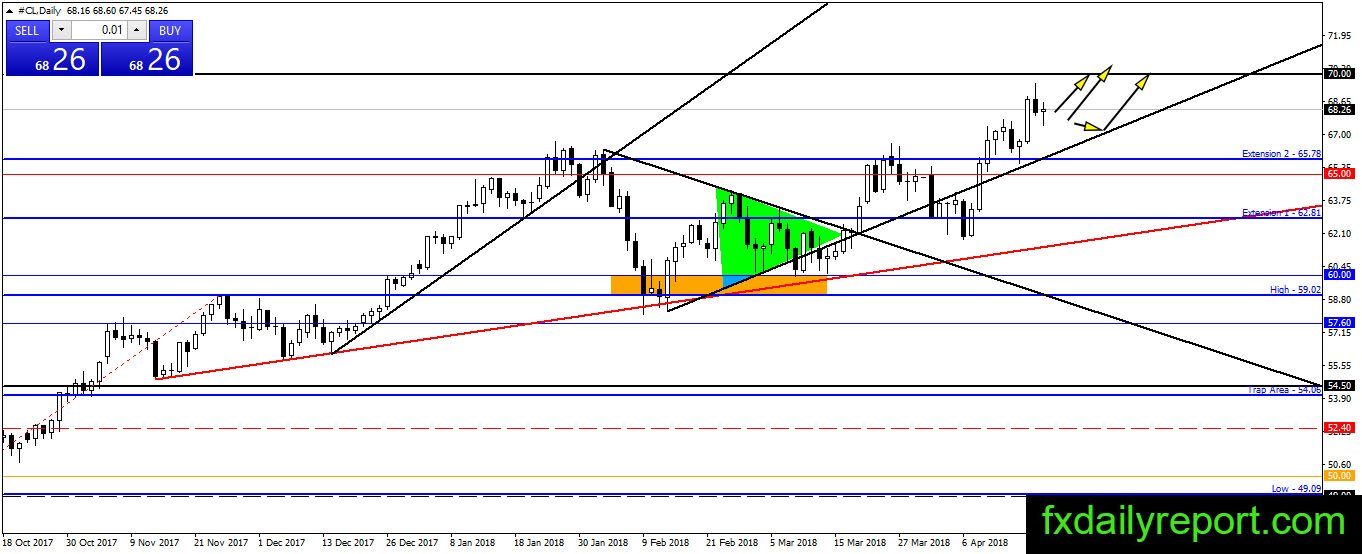Click the 67.00 price axis value

1339,134
